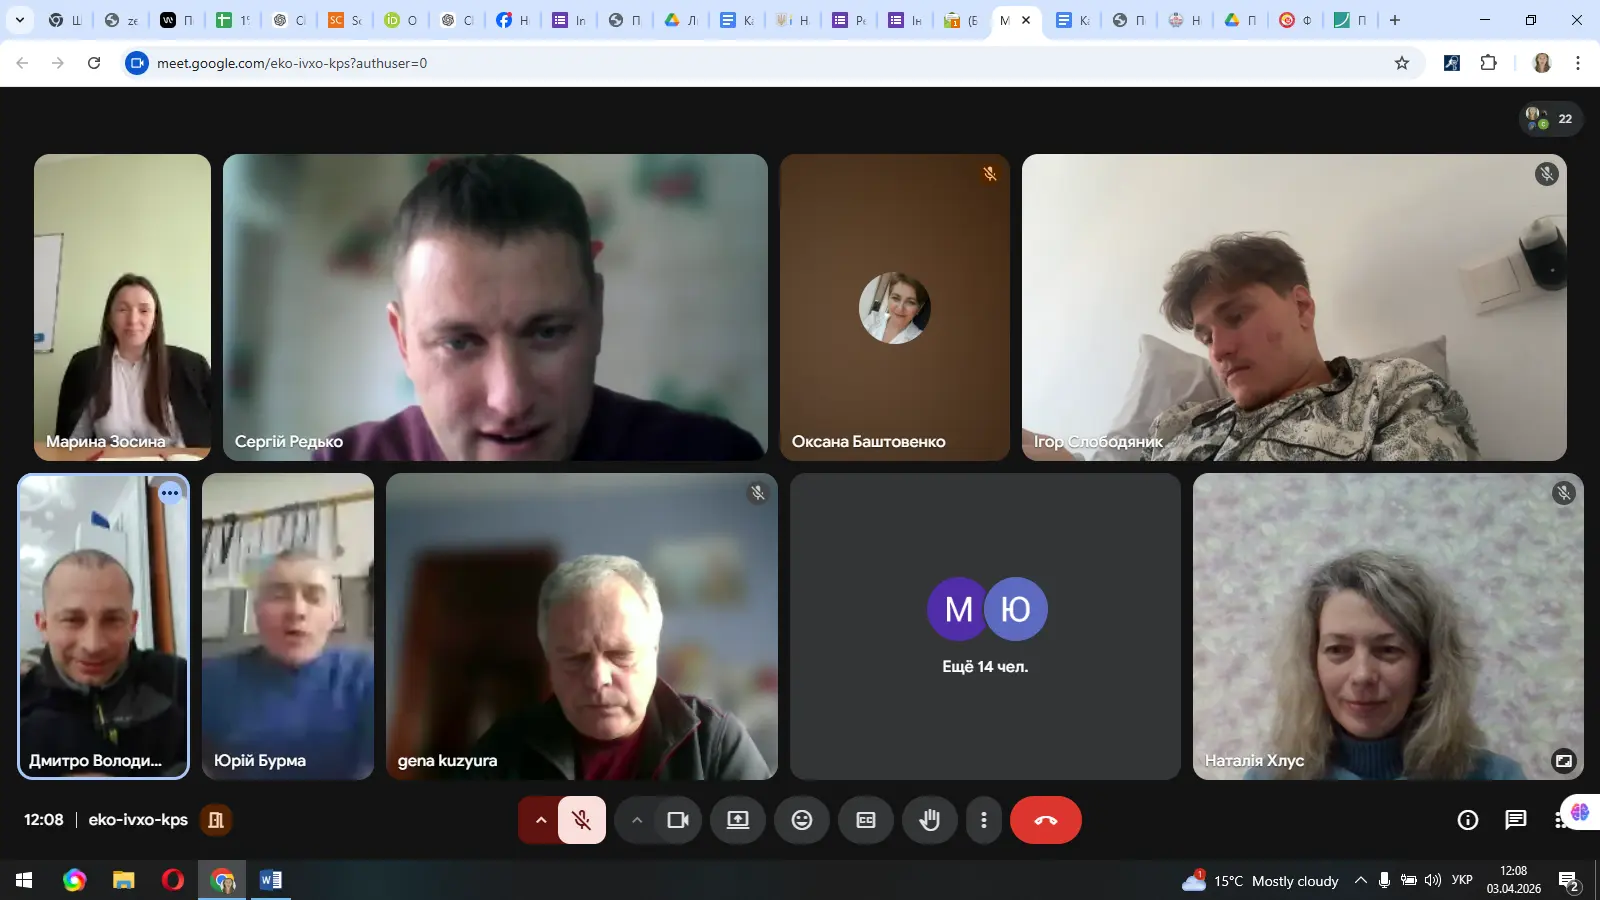This screenshot has height=900, width=1600.
Task: Close the active Meet tab
Action: coord(1025,20)
